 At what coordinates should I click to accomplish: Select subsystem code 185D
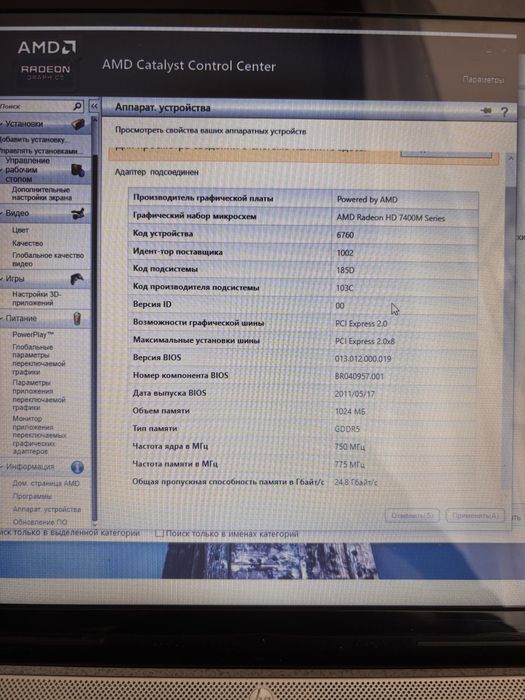pyautogui.click(x=345, y=270)
